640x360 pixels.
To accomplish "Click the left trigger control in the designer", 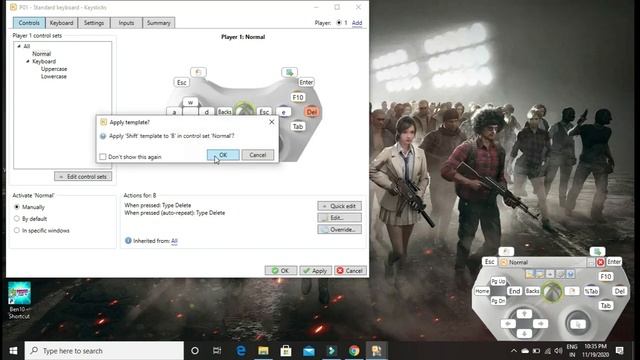I will [198, 72].
